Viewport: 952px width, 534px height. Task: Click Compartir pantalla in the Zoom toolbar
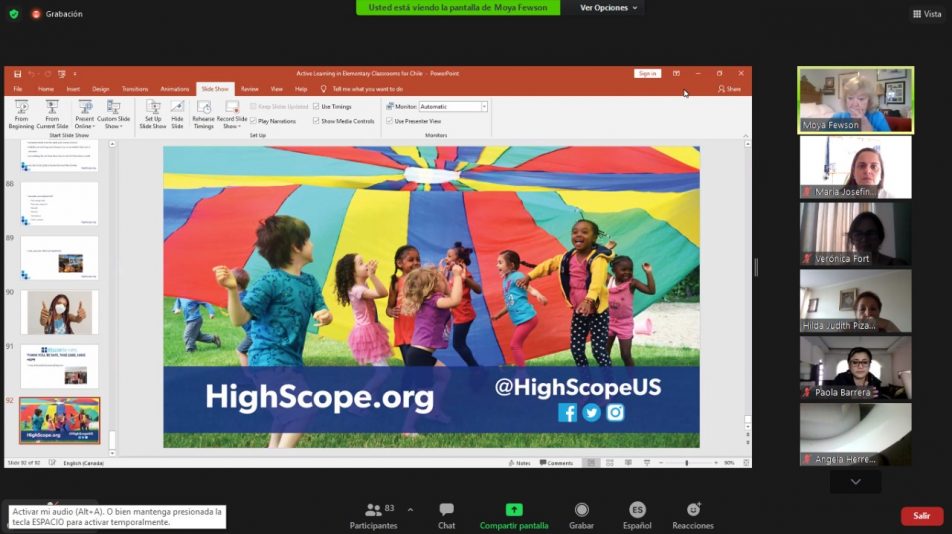pos(514,516)
